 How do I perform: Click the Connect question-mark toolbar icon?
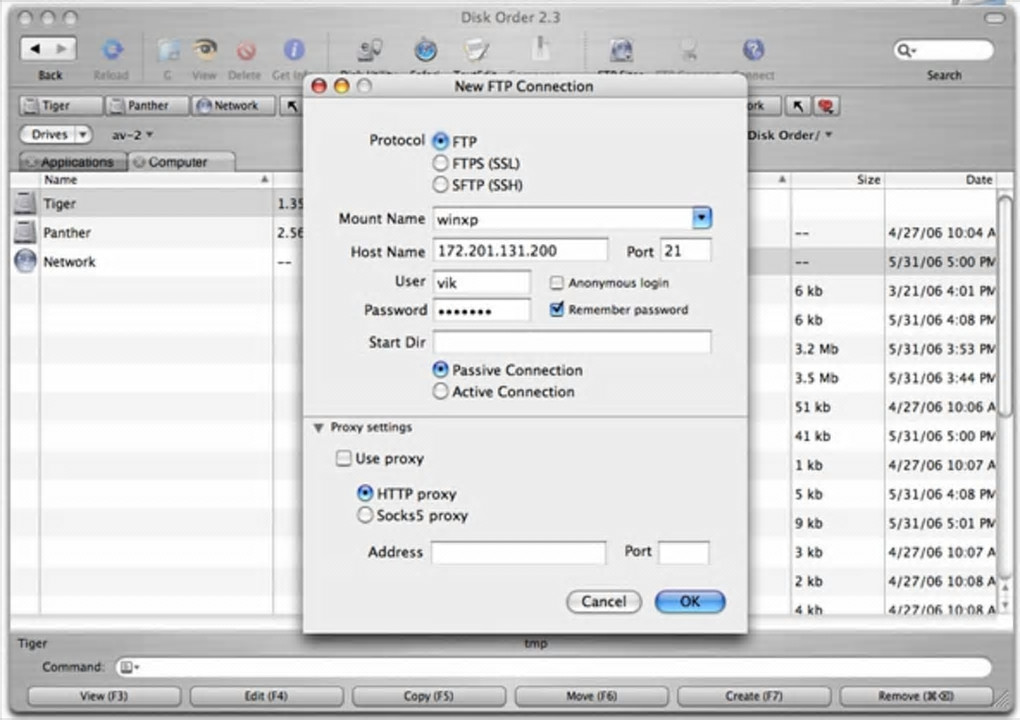[x=753, y=50]
